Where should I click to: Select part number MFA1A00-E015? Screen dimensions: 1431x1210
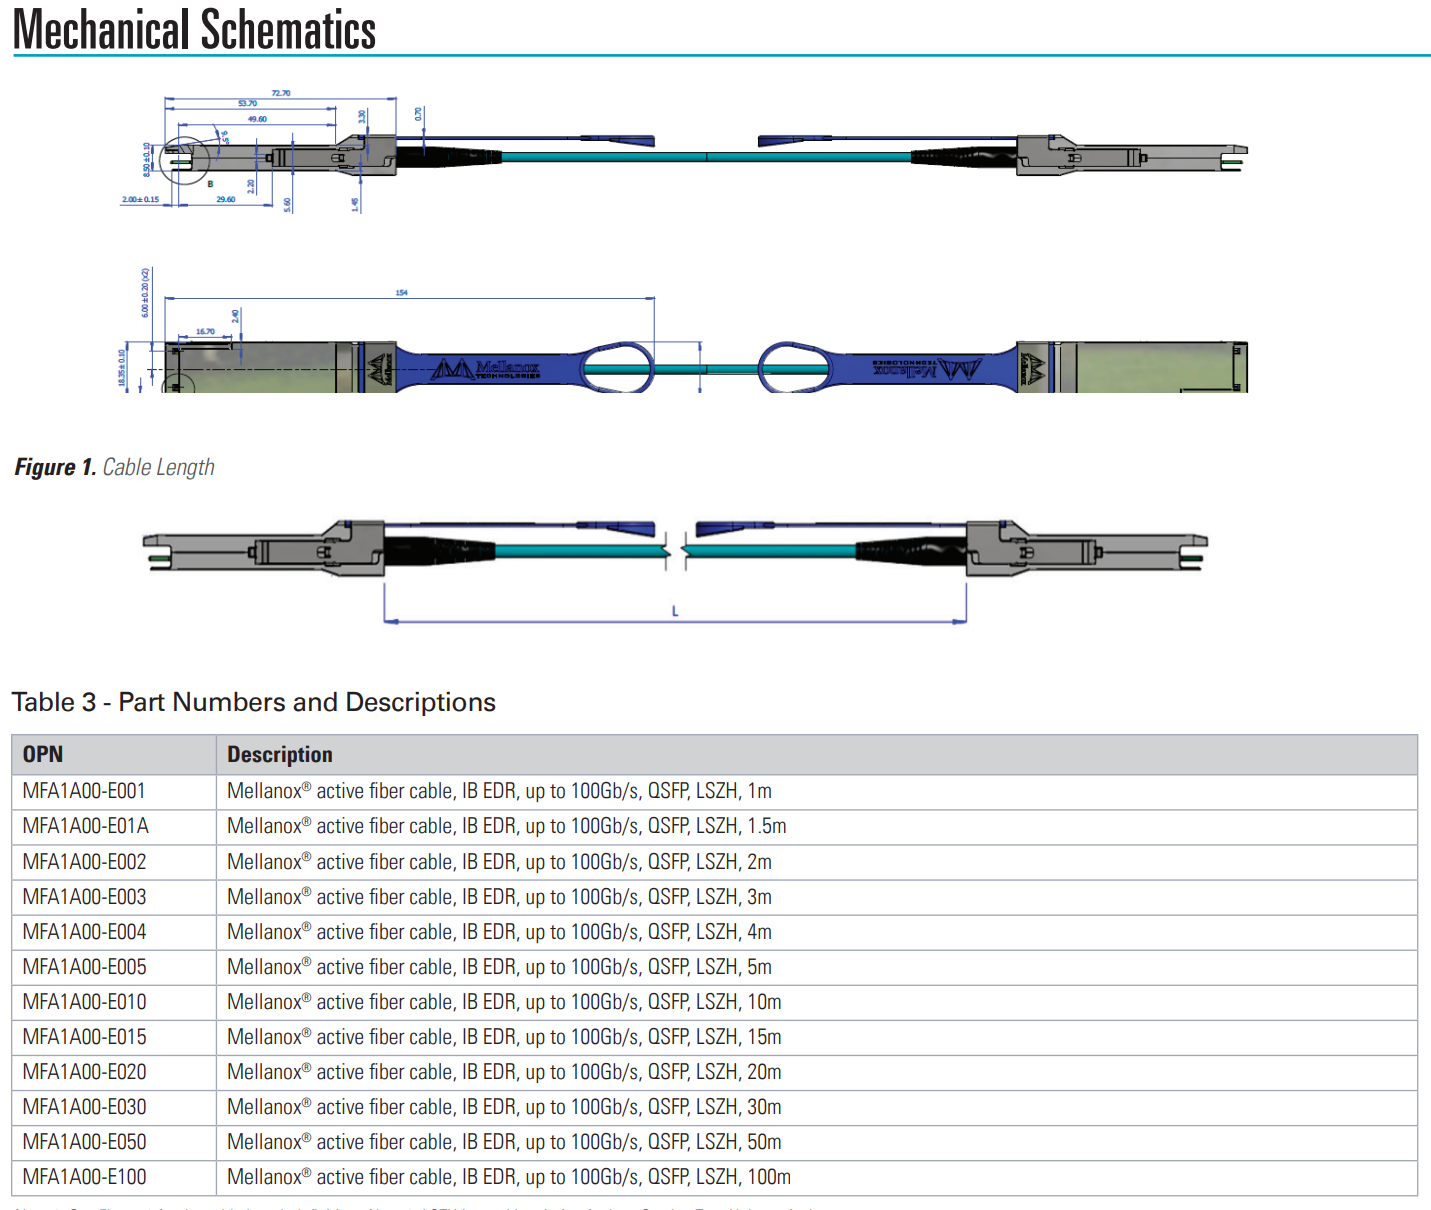(84, 1037)
